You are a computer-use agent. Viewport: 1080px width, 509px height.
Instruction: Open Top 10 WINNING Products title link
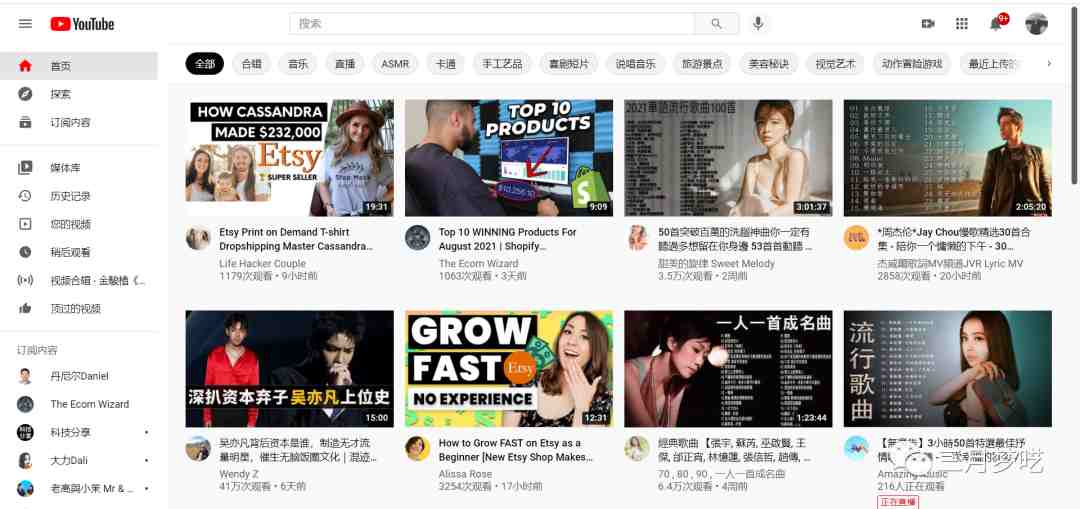[508, 239]
